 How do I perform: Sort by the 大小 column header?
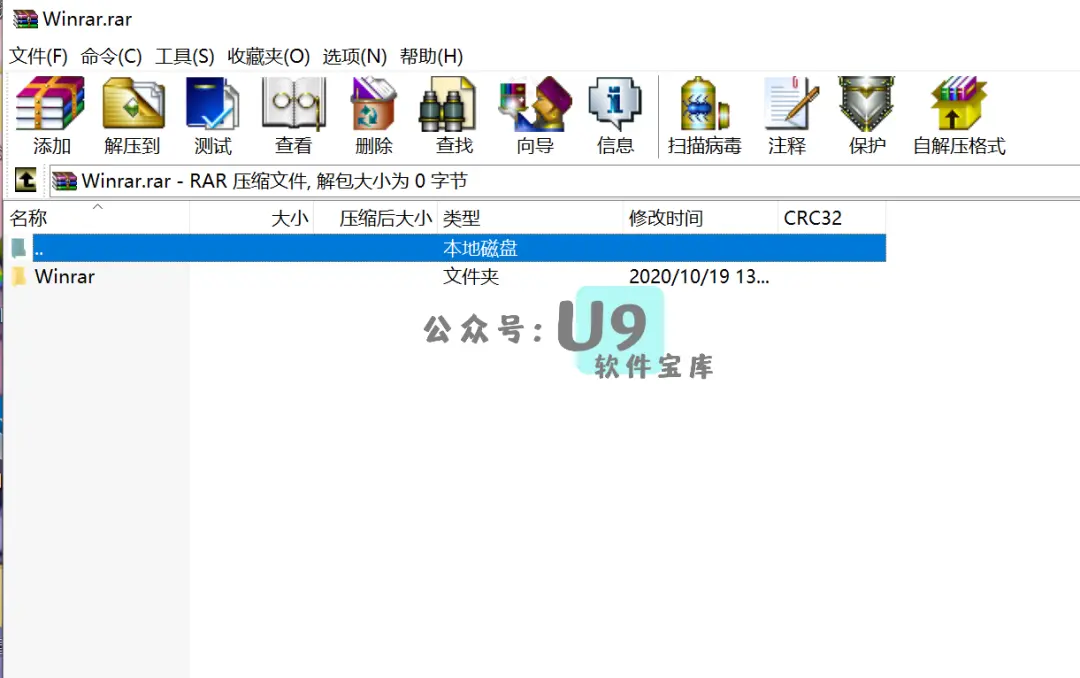coord(251,218)
